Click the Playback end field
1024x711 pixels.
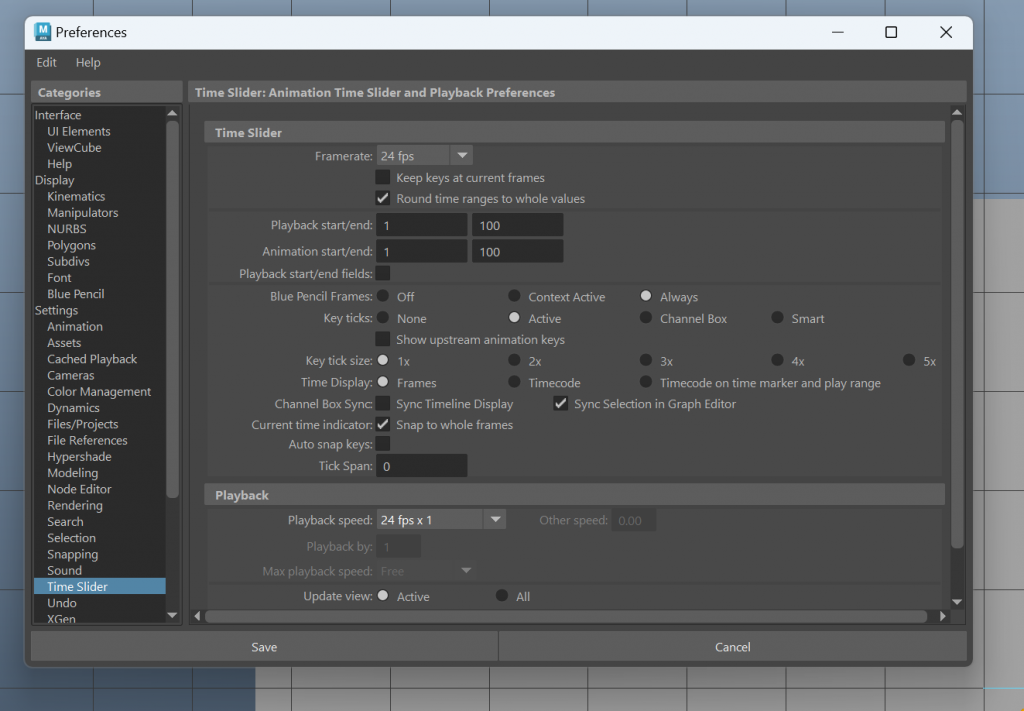[x=518, y=225]
